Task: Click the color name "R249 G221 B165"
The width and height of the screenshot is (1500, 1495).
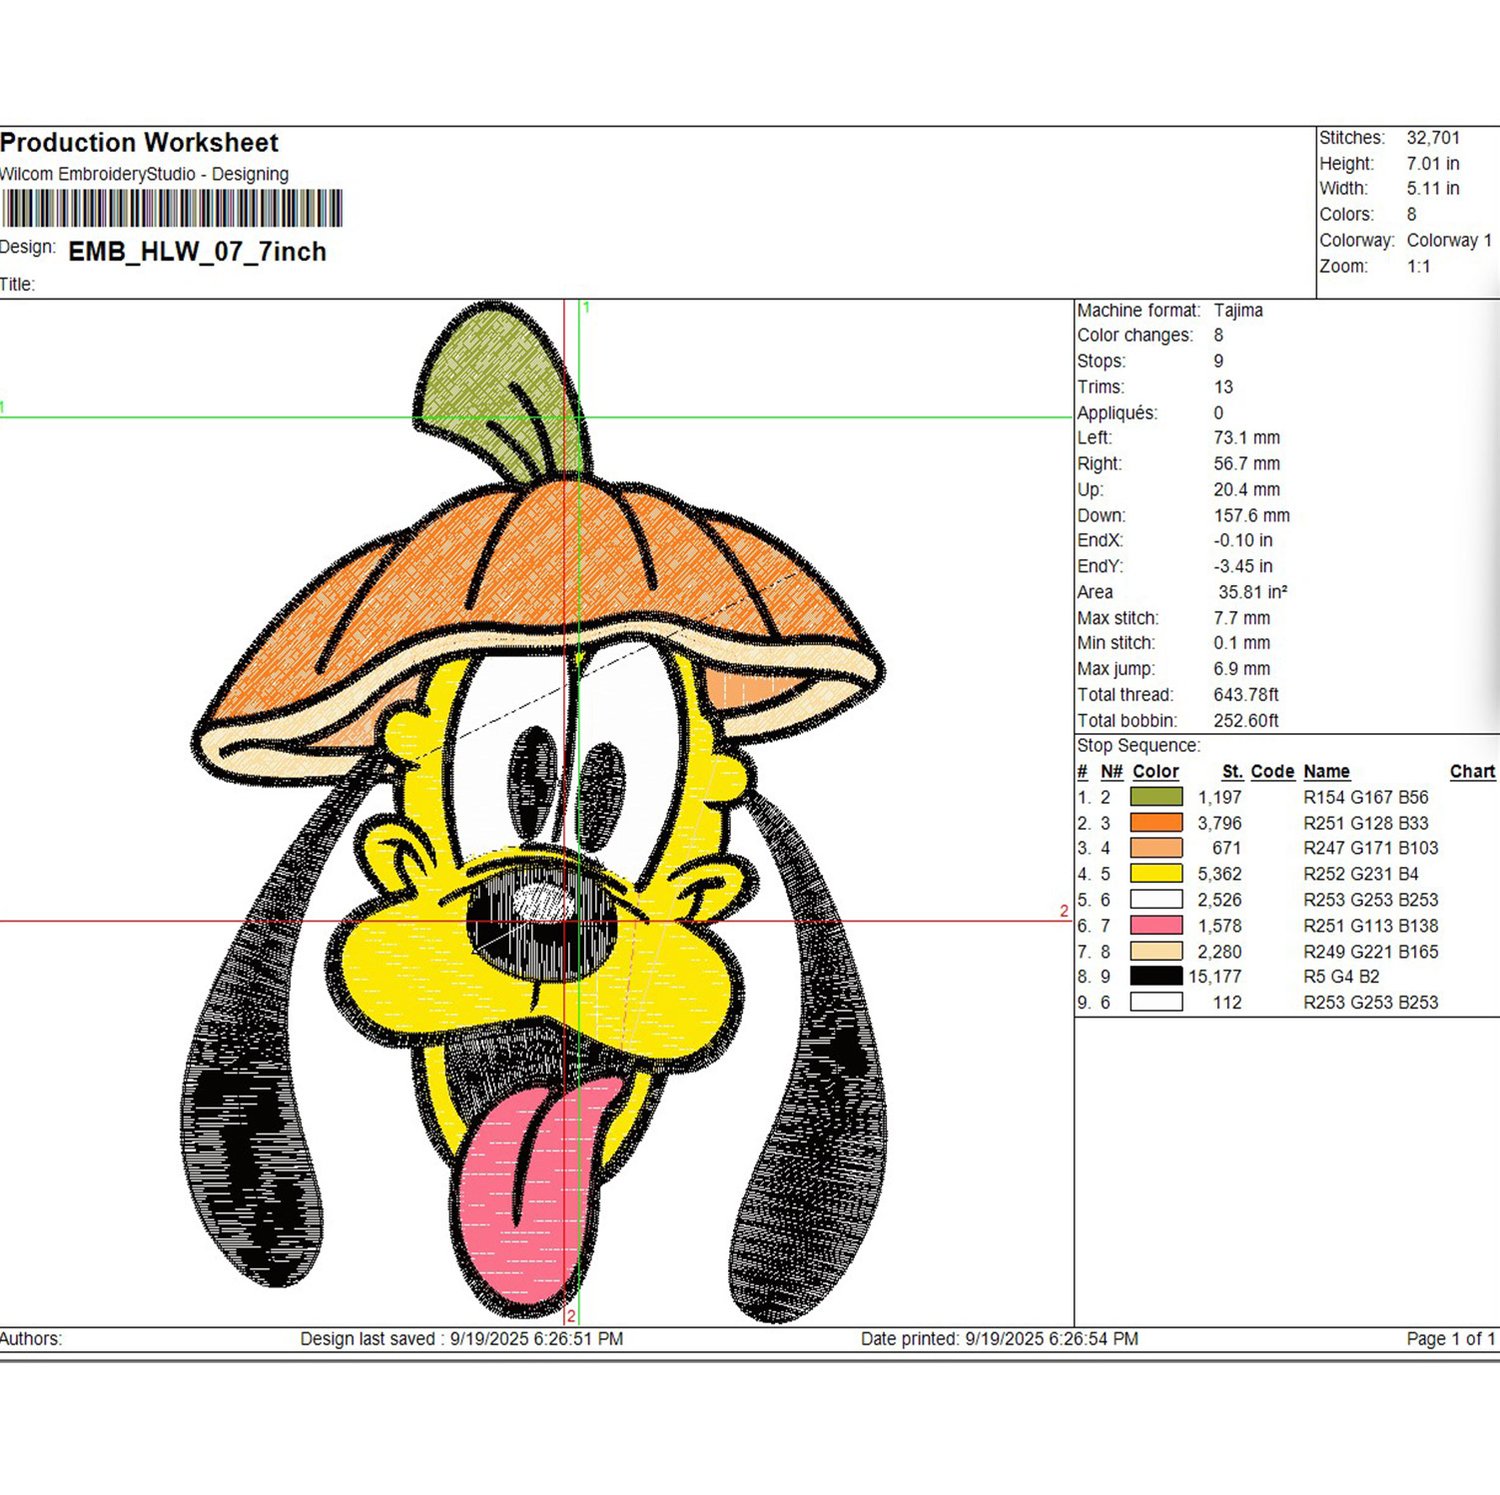Action: coord(1371,952)
